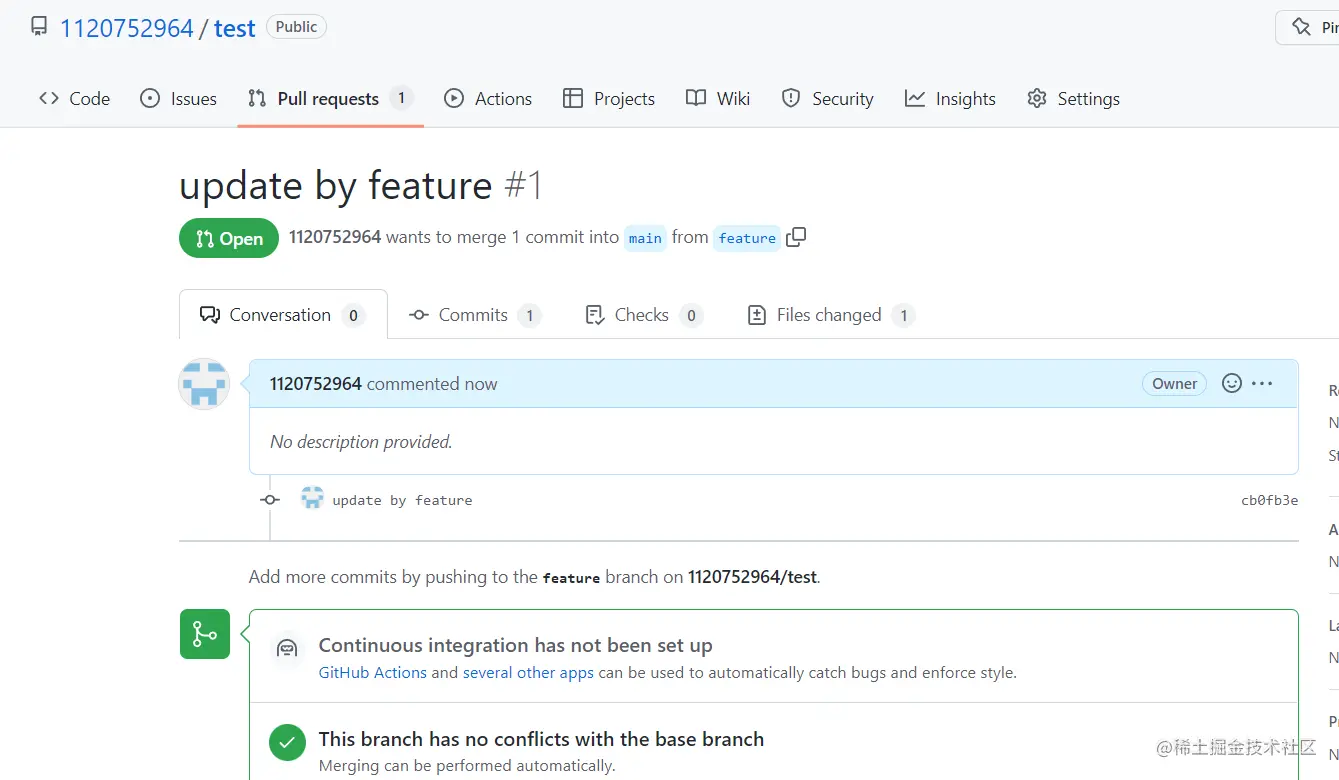Open the Code tab

(x=74, y=98)
